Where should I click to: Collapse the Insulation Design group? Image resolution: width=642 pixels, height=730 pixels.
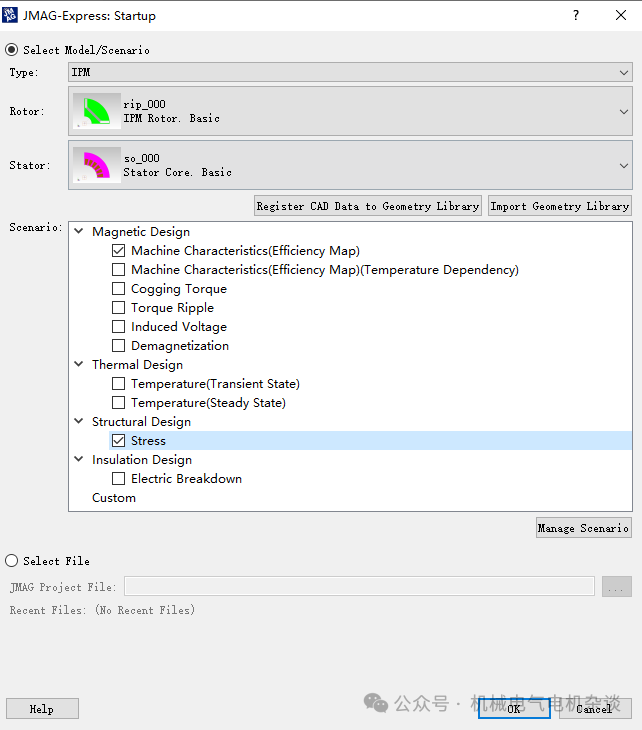pyautogui.click(x=79, y=460)
